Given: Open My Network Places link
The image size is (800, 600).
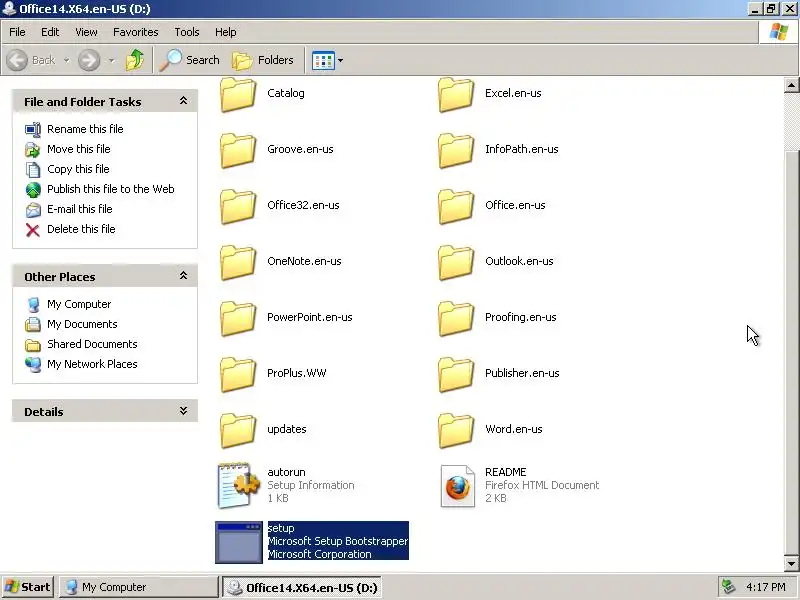Looking at the screenshot, I should click(92, 364).
